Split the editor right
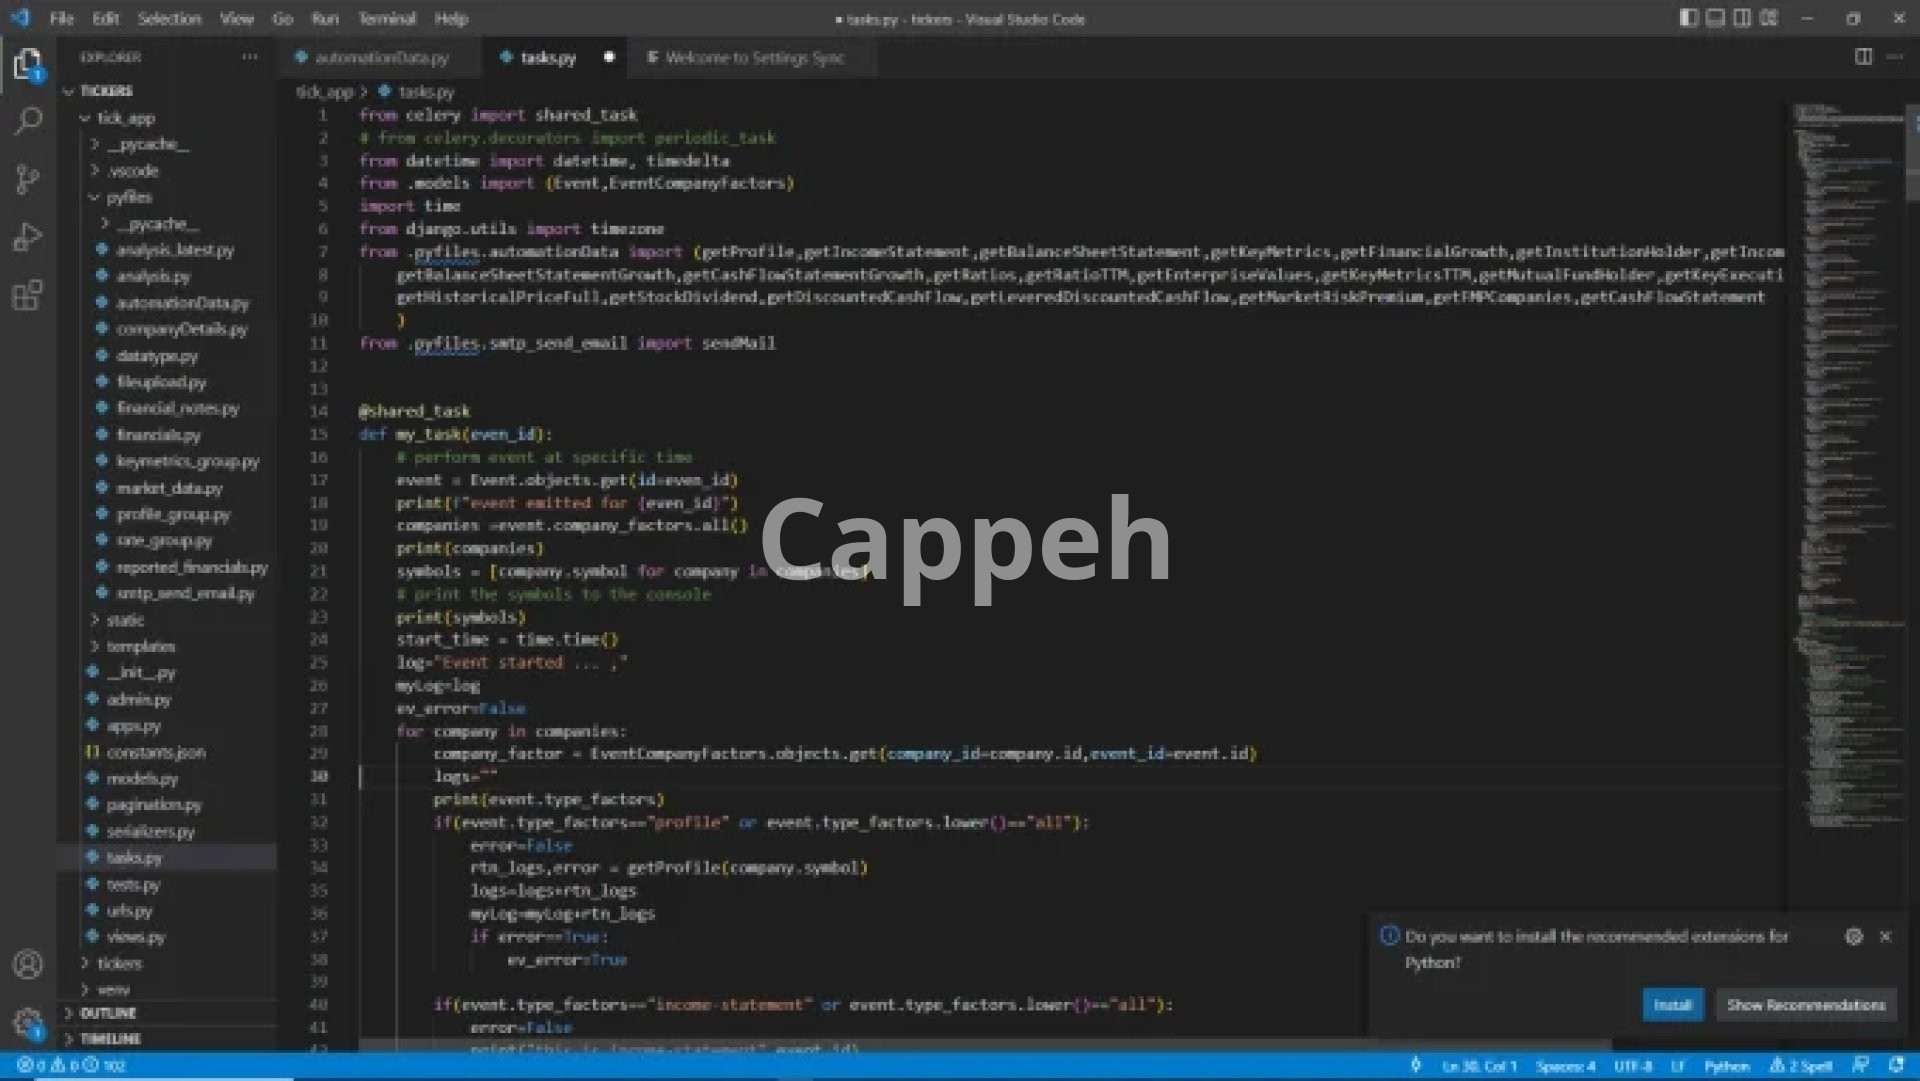1920x1081 pixels. pyautogui.click(x=1863, y=57)
